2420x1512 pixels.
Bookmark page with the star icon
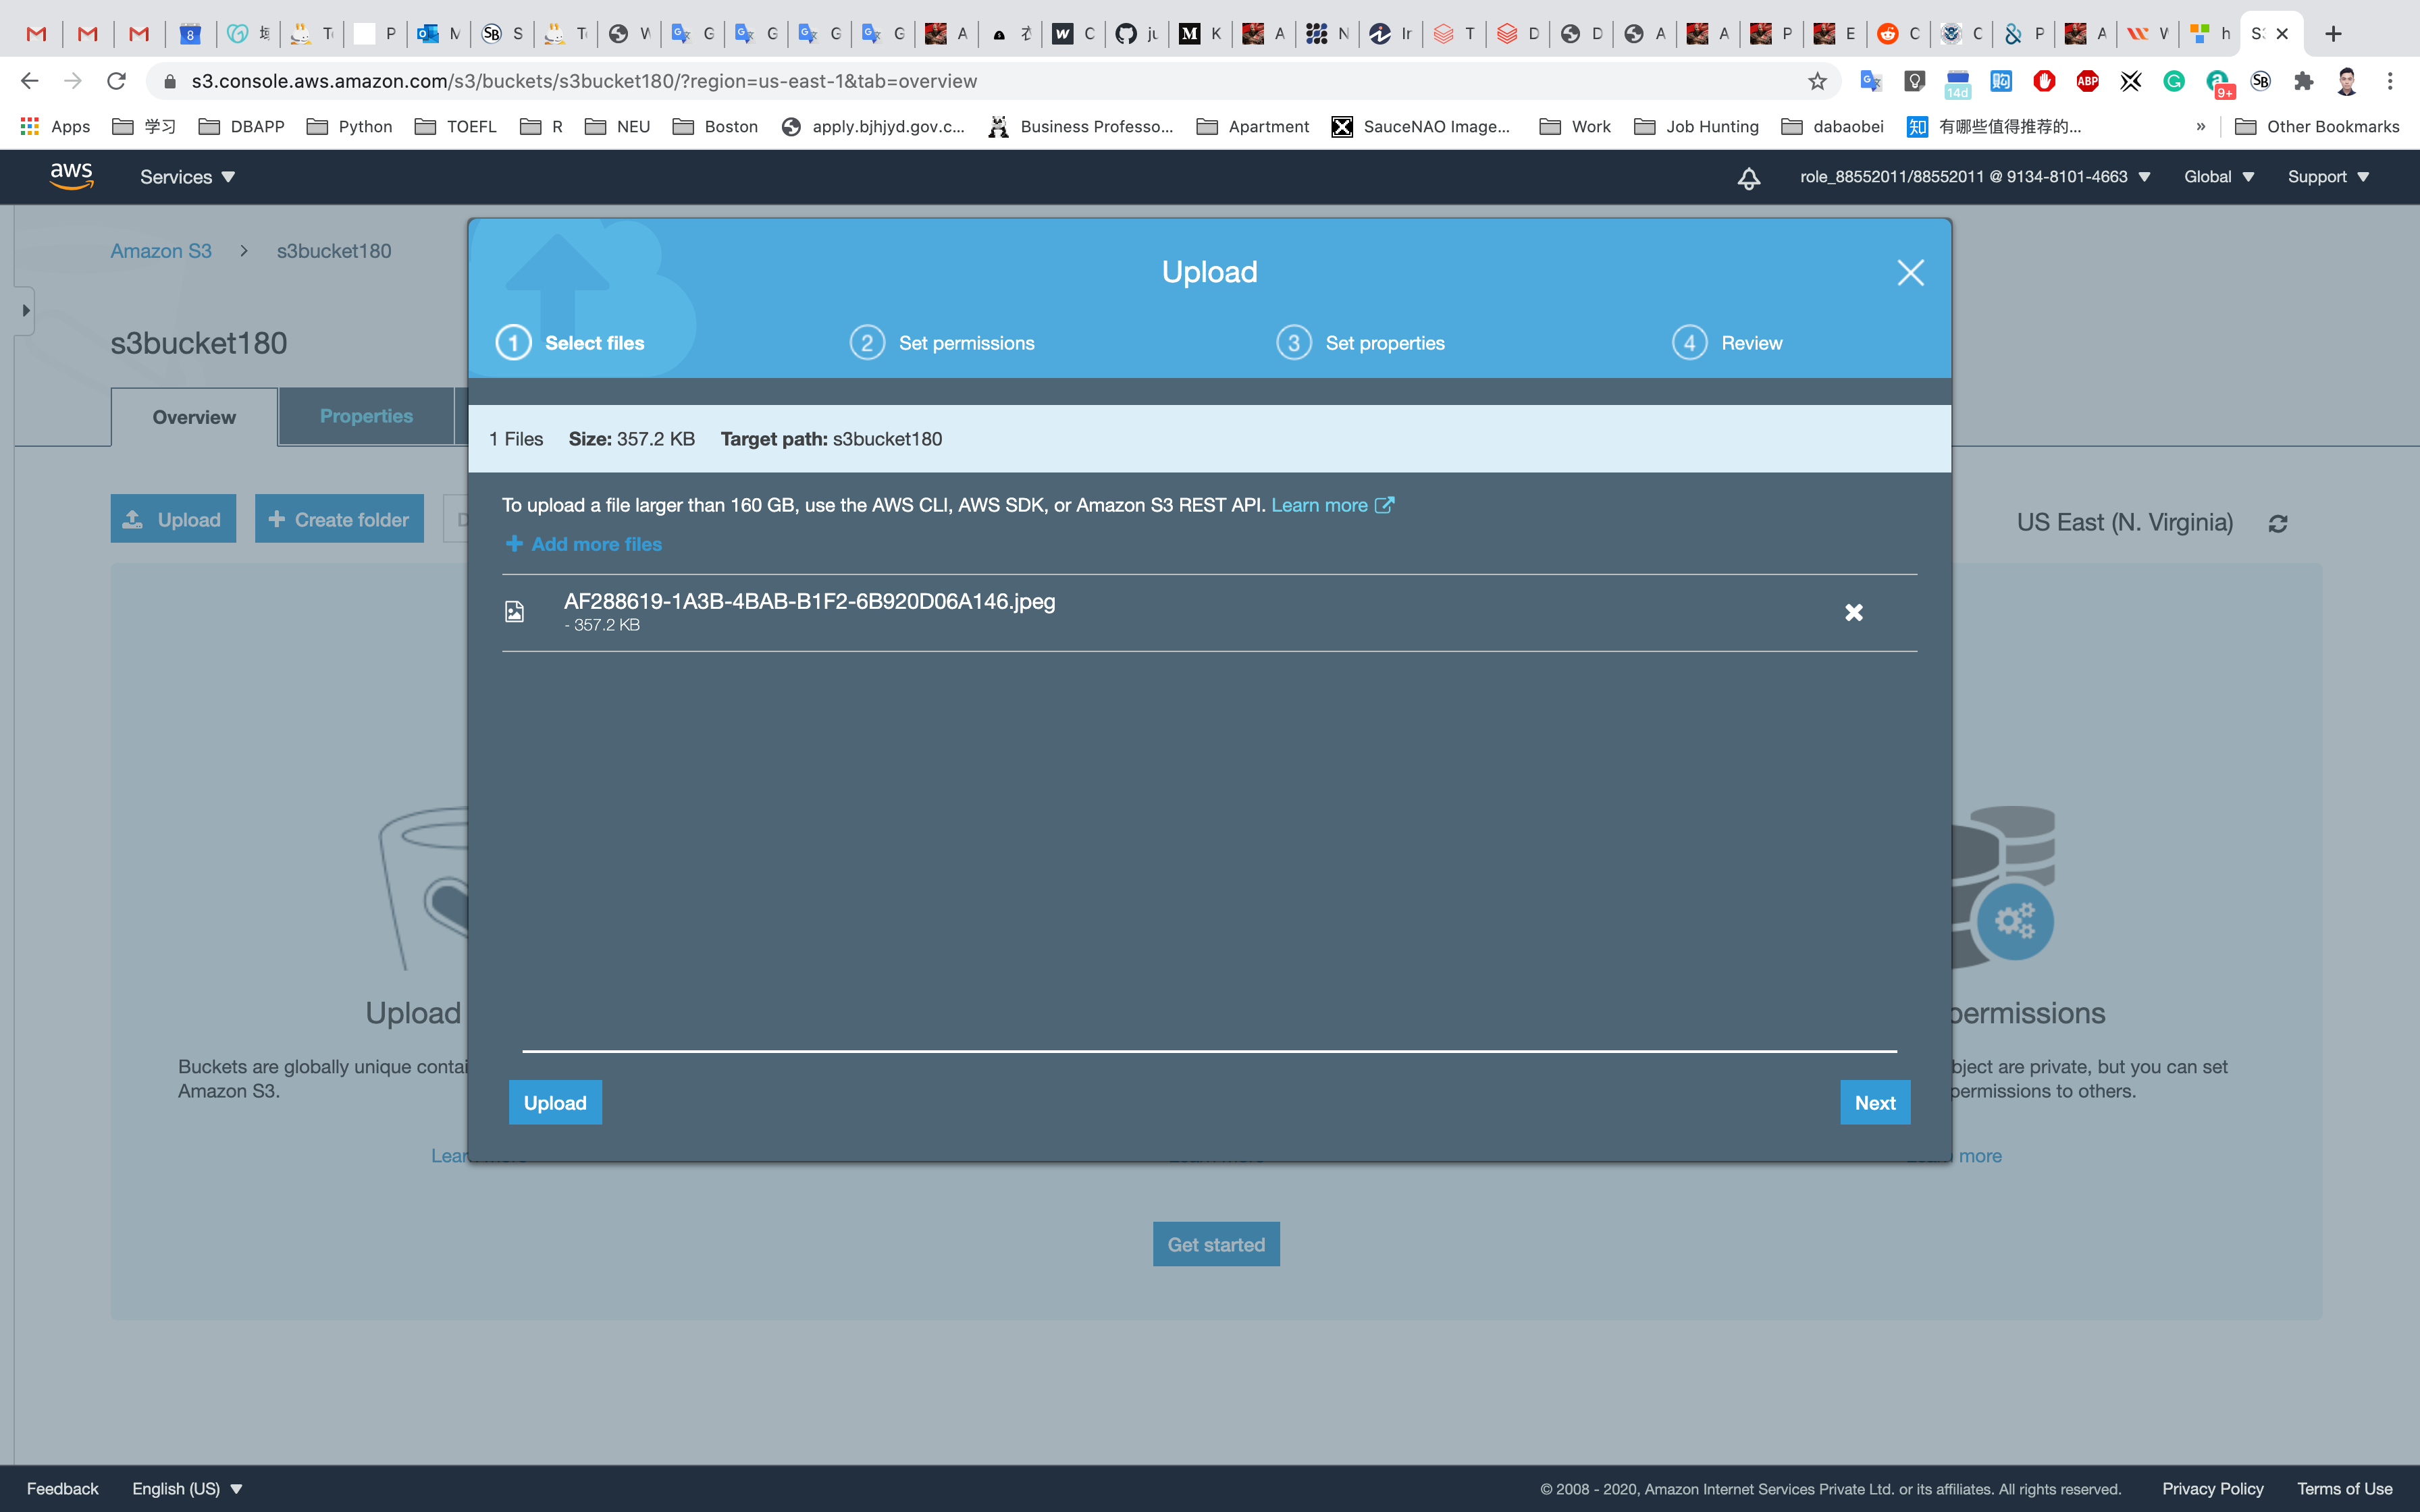1817,81
